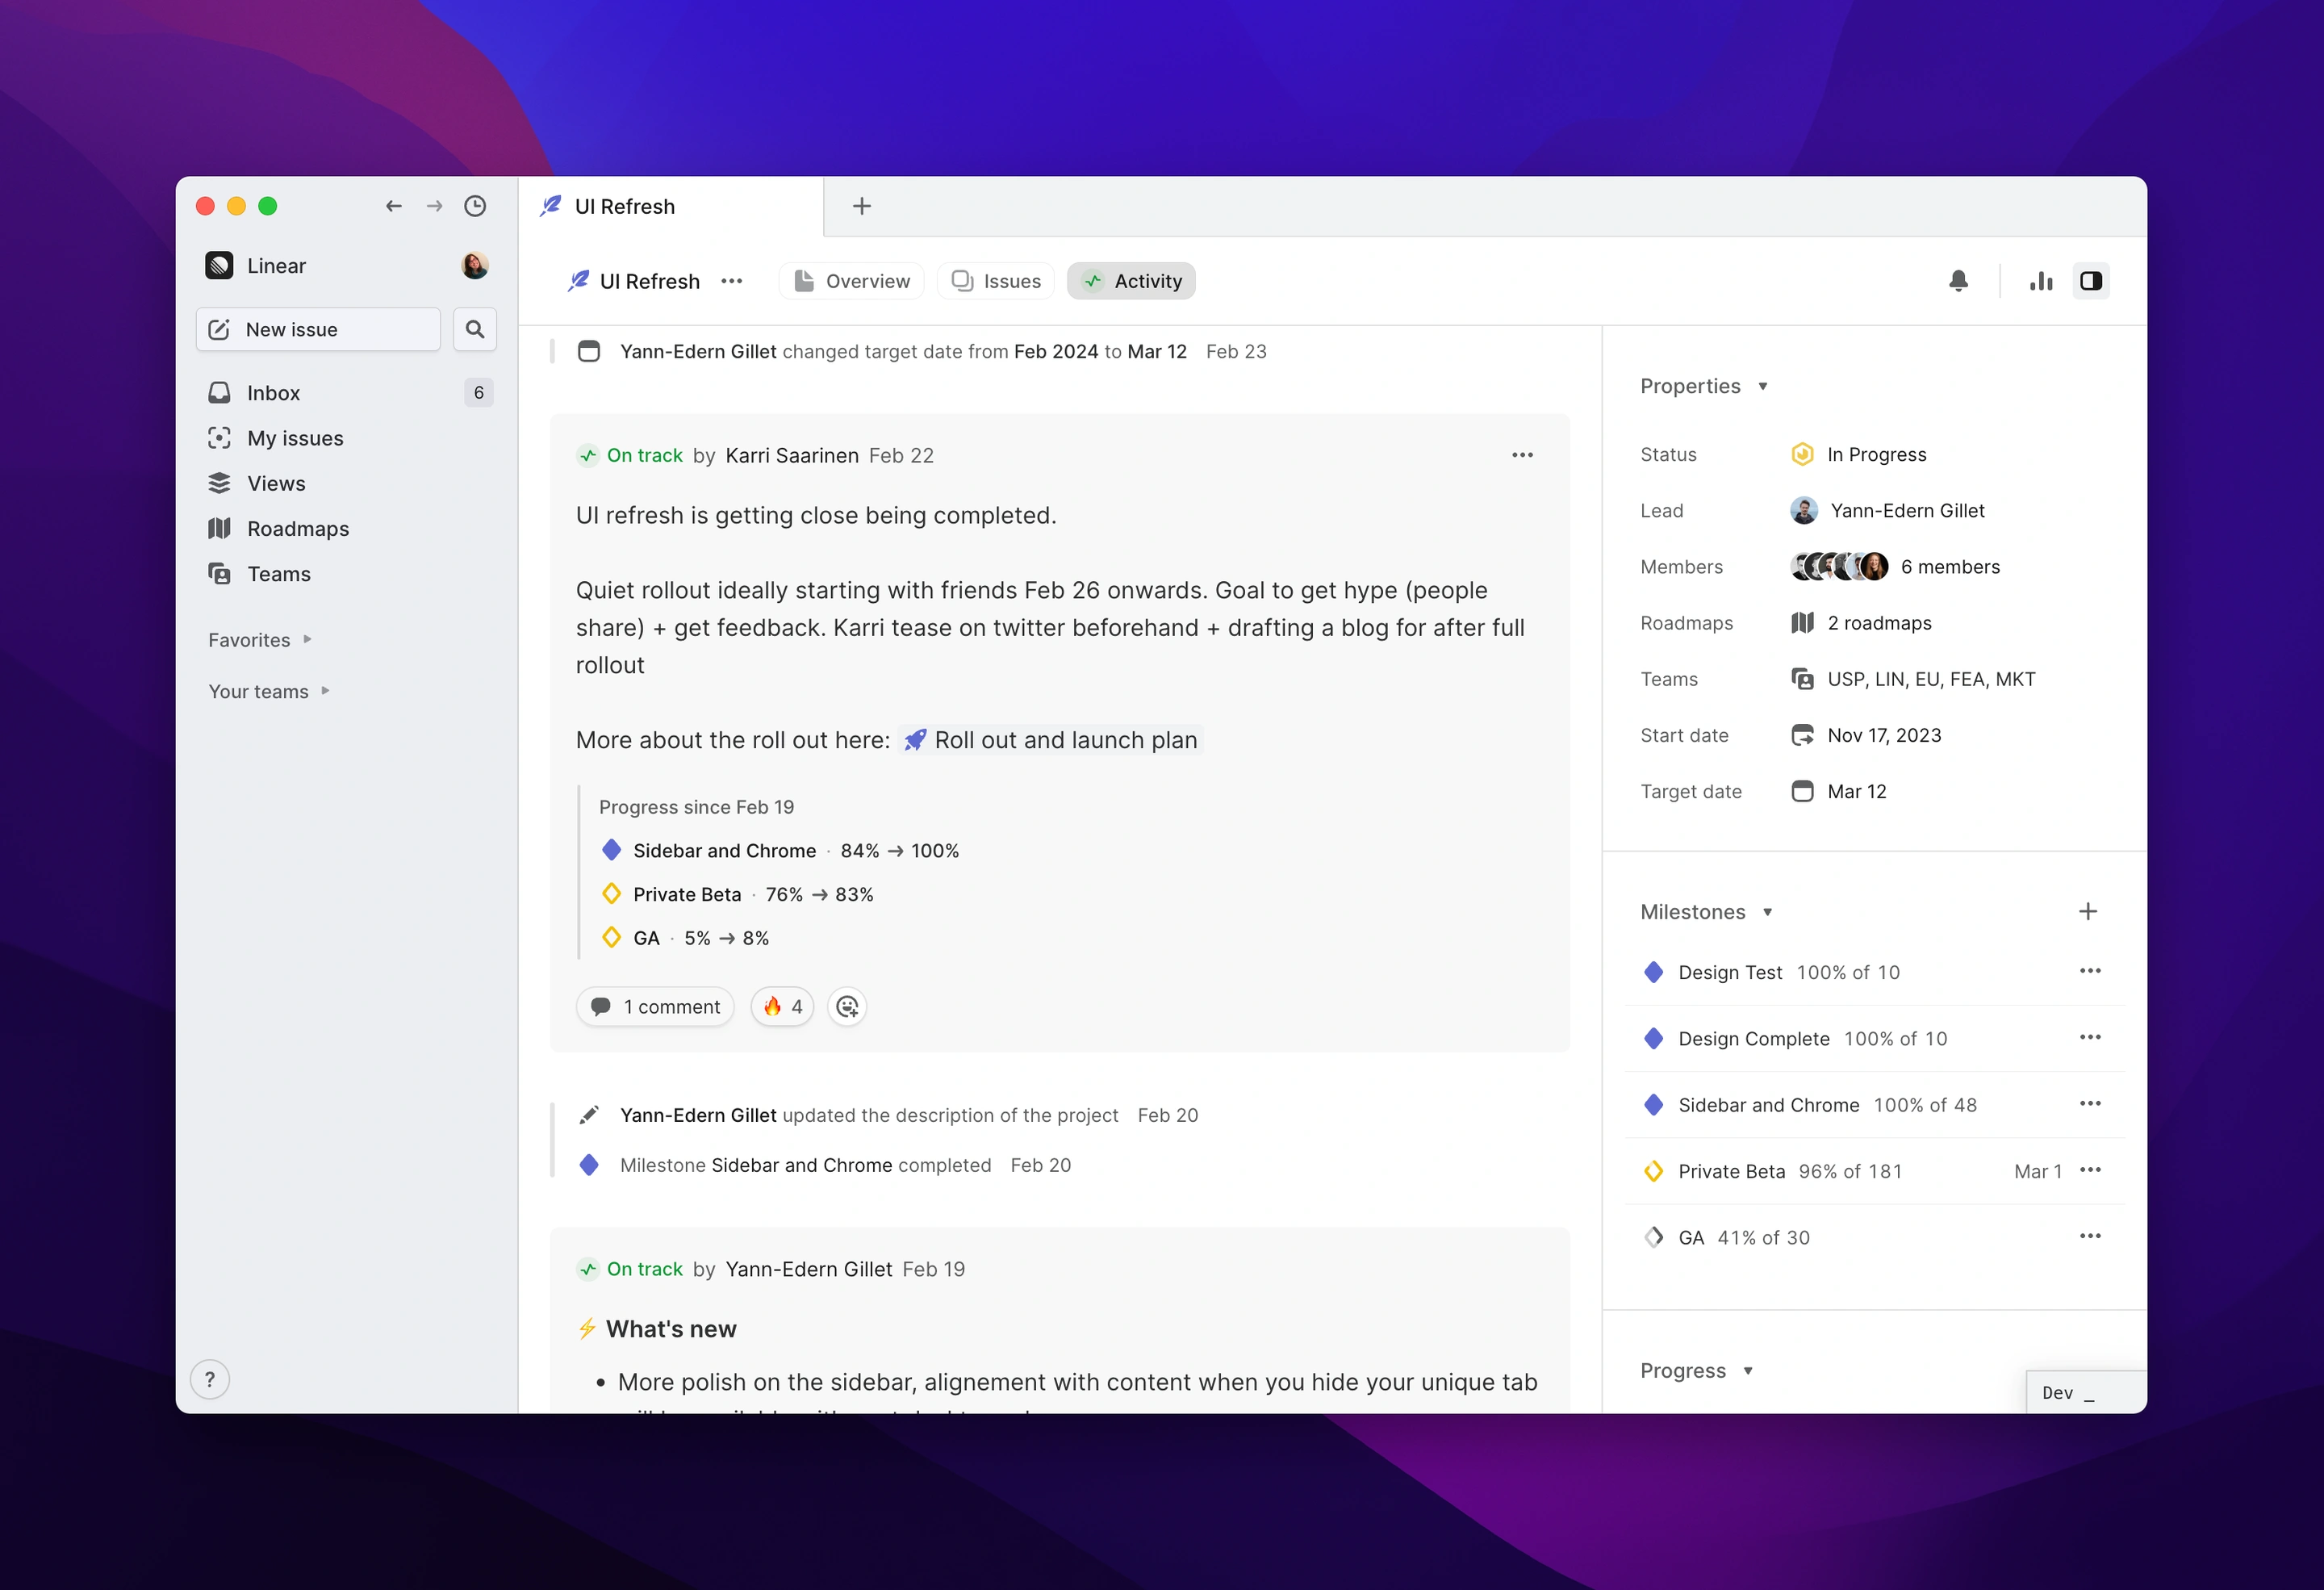Image resolution: width=2324 pixels, height=1590 pixels.
Task: Open Sidebar and Chrome milestone options
Action: click(2091, 1104)
